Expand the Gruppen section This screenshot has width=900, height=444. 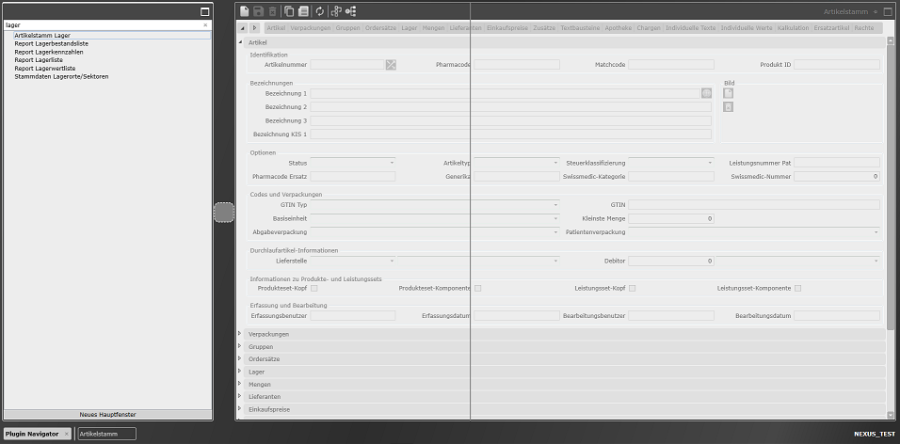pos(240,346)
